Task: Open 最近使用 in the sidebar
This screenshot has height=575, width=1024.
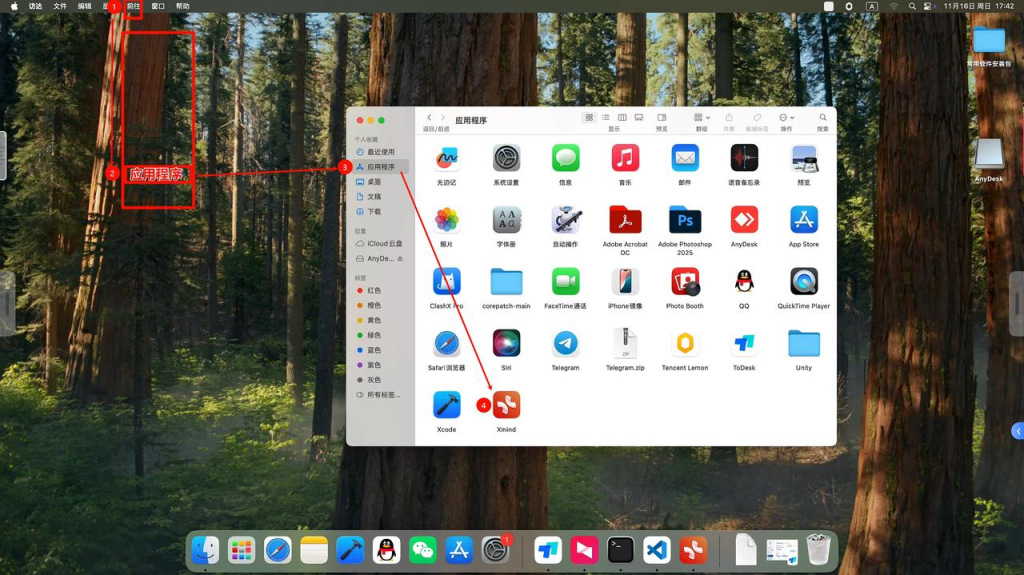Action: pyautogui.click(x=381, y=152)
